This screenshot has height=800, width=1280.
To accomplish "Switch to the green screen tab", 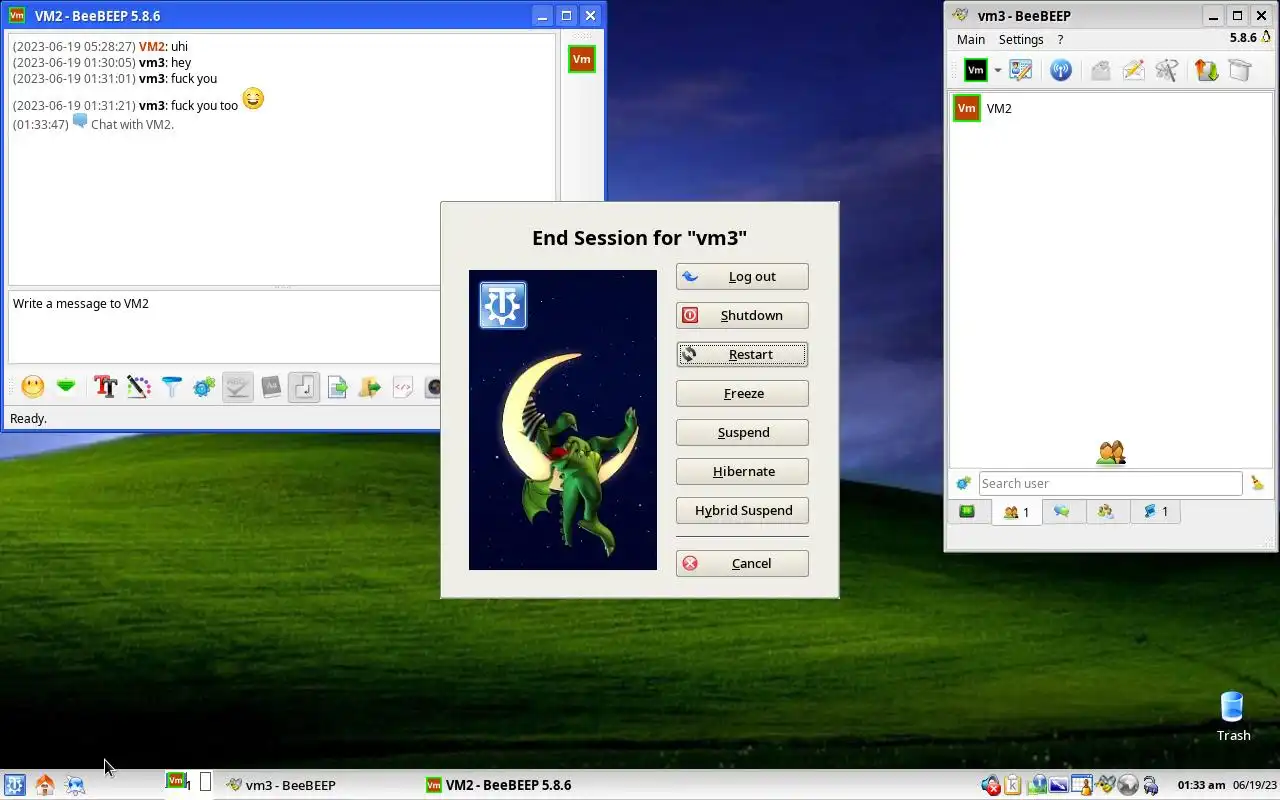I will (967, 511).
